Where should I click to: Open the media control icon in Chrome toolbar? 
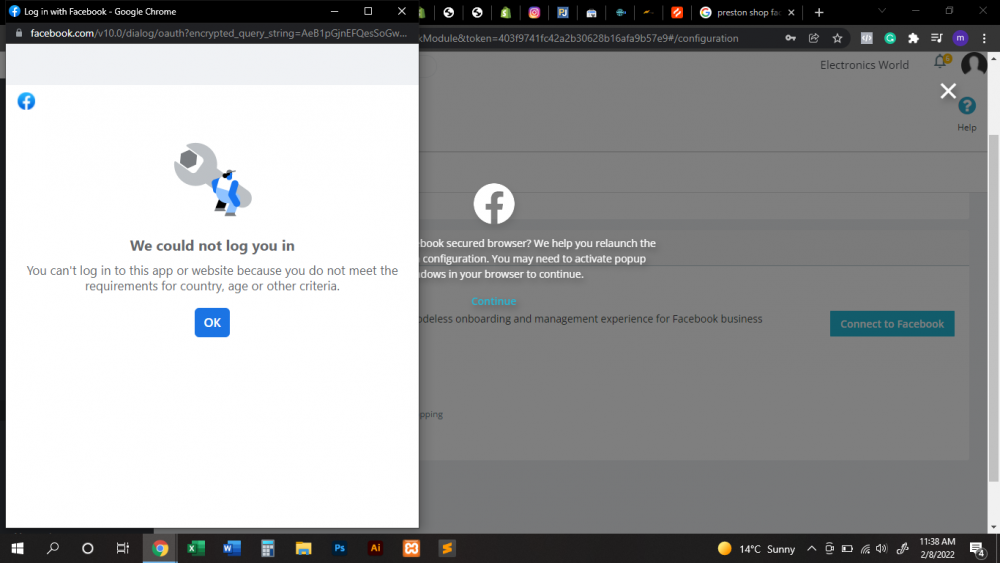tap(936, 38)
